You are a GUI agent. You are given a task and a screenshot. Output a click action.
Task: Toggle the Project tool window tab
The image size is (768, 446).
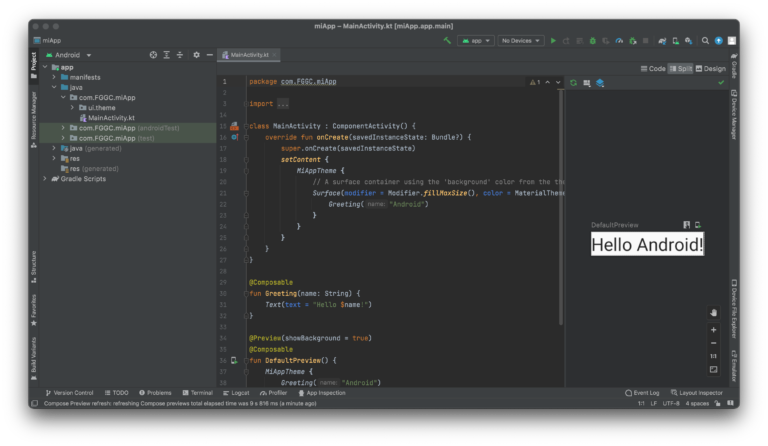coord(34,65)
